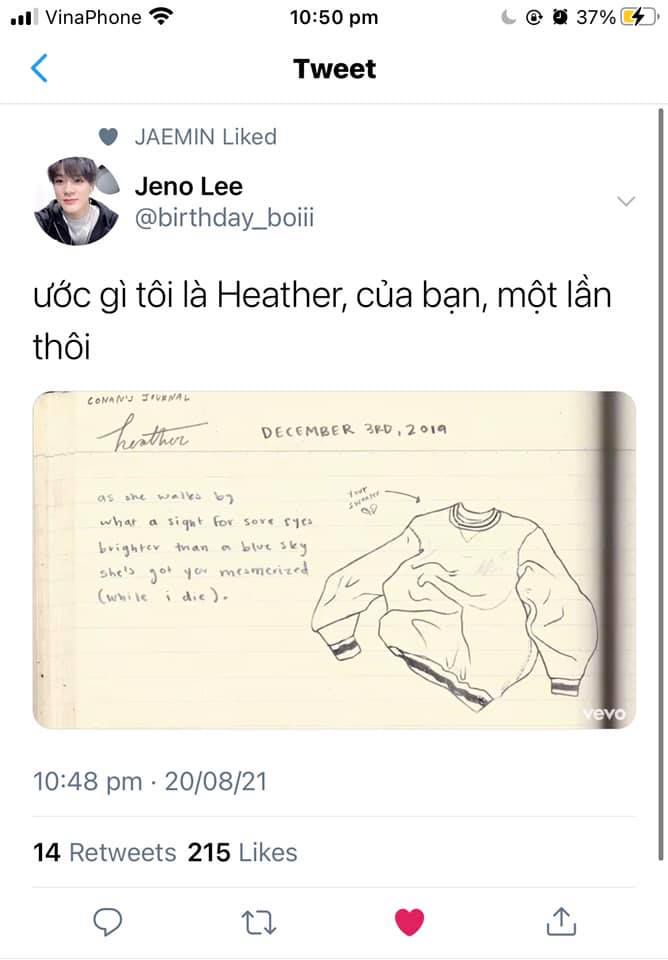This screenshot has height=960, width=668.
Task: View the 215 Likes list
Action: coord(242,852)
